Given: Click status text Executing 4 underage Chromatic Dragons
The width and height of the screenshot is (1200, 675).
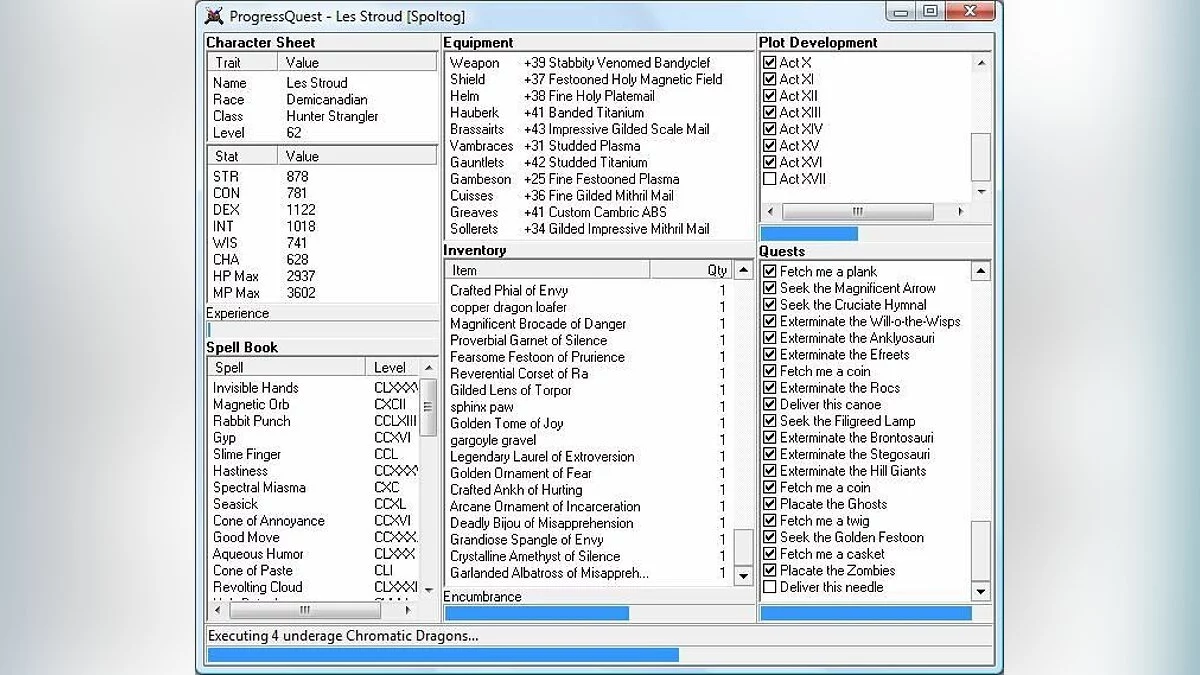Looking at the screenshot, I should (x=343, y=636).
